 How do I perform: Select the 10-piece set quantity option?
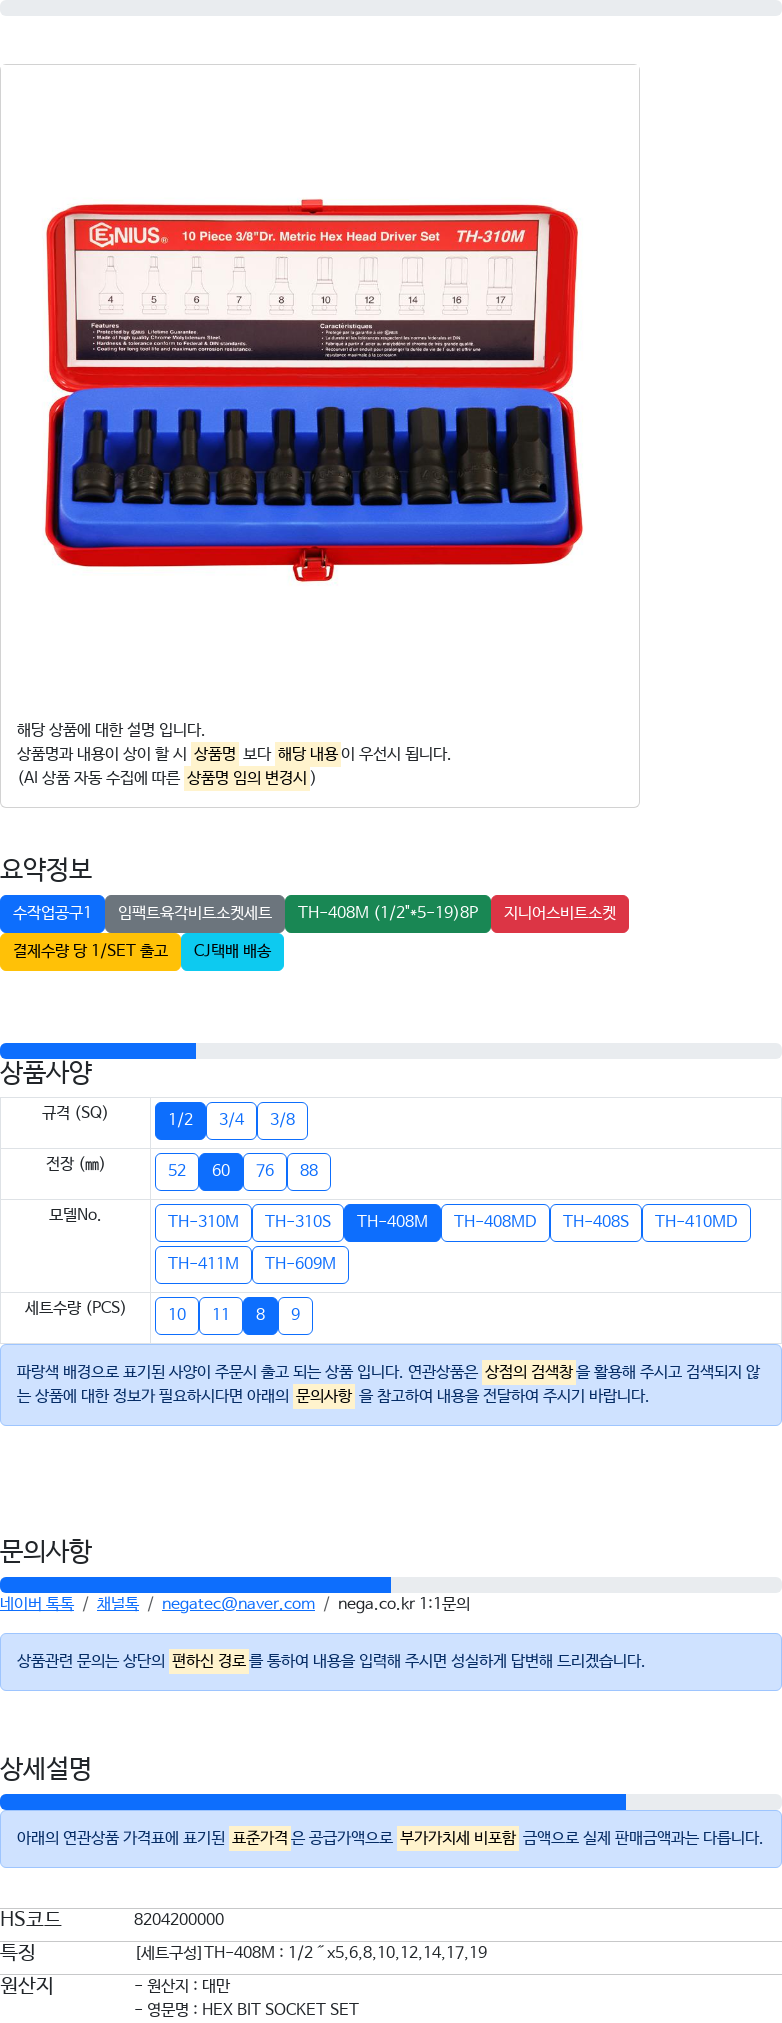[x=177, y=1315]
